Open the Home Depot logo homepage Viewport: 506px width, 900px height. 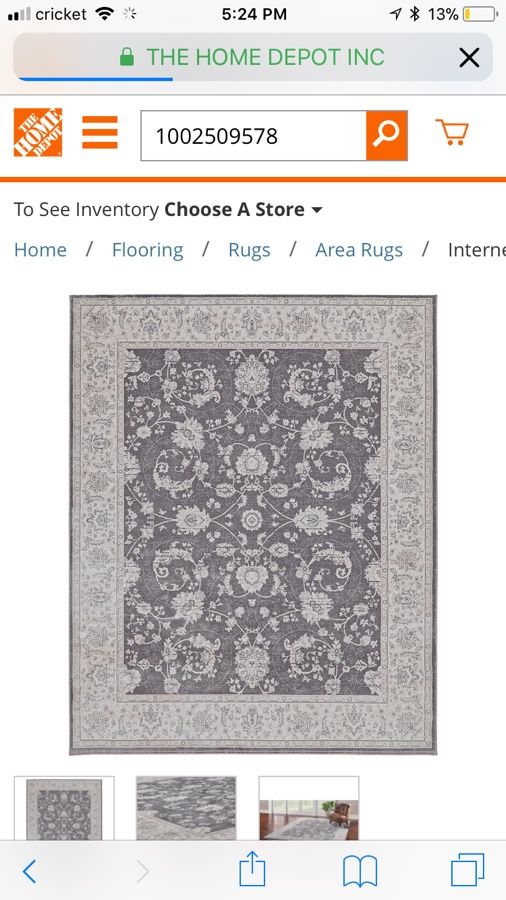click(38, 133)
